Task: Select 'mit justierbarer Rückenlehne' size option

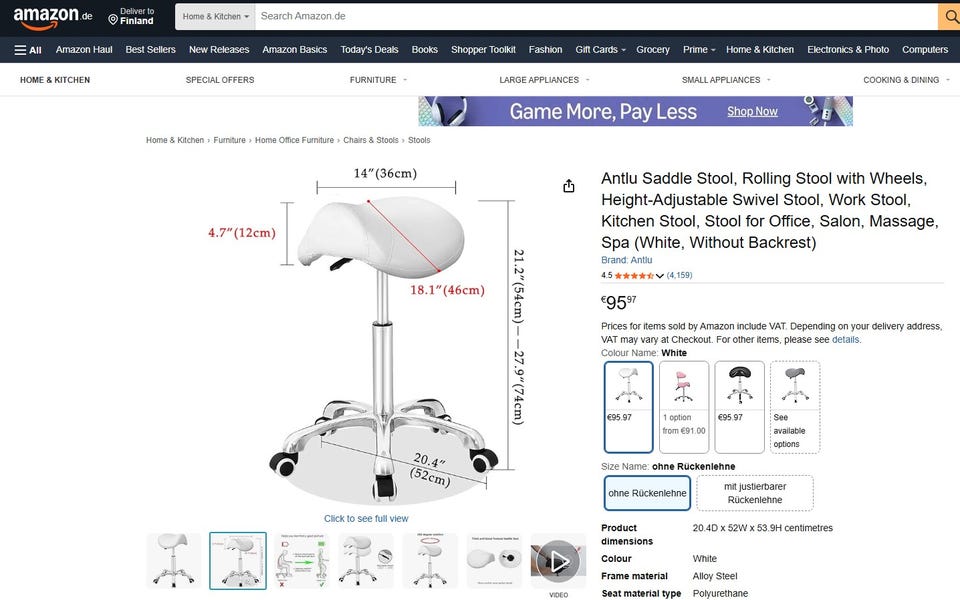Action: [755, 493]
